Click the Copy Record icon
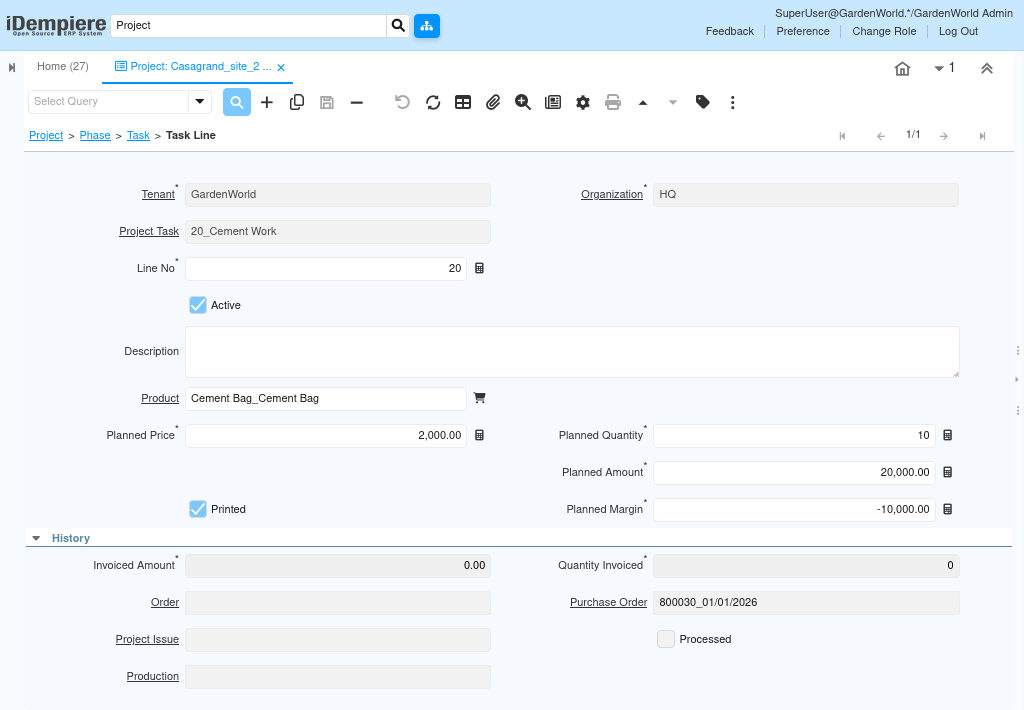 [297, 102]
